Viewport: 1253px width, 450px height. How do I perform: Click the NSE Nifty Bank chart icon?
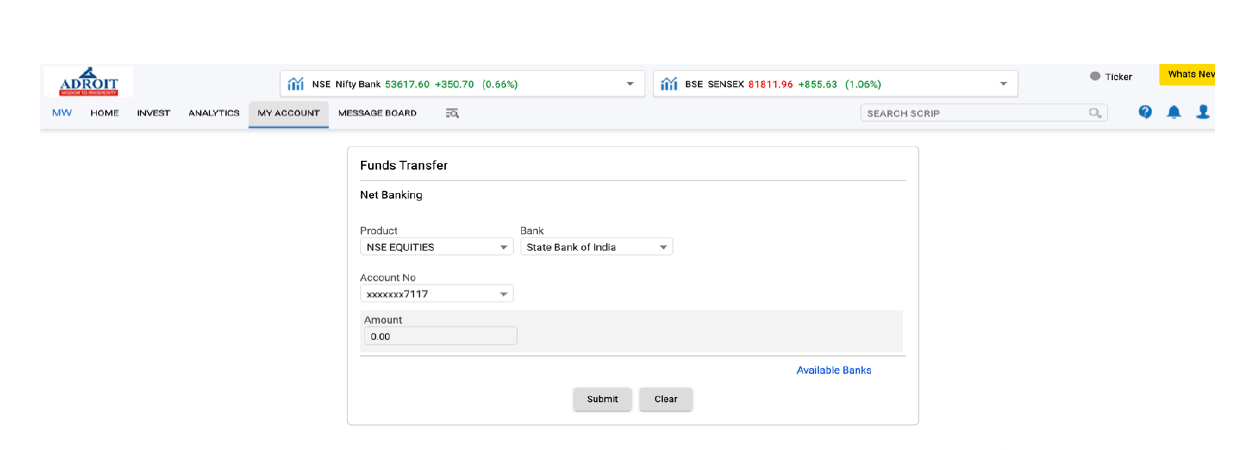coord(295,84)
